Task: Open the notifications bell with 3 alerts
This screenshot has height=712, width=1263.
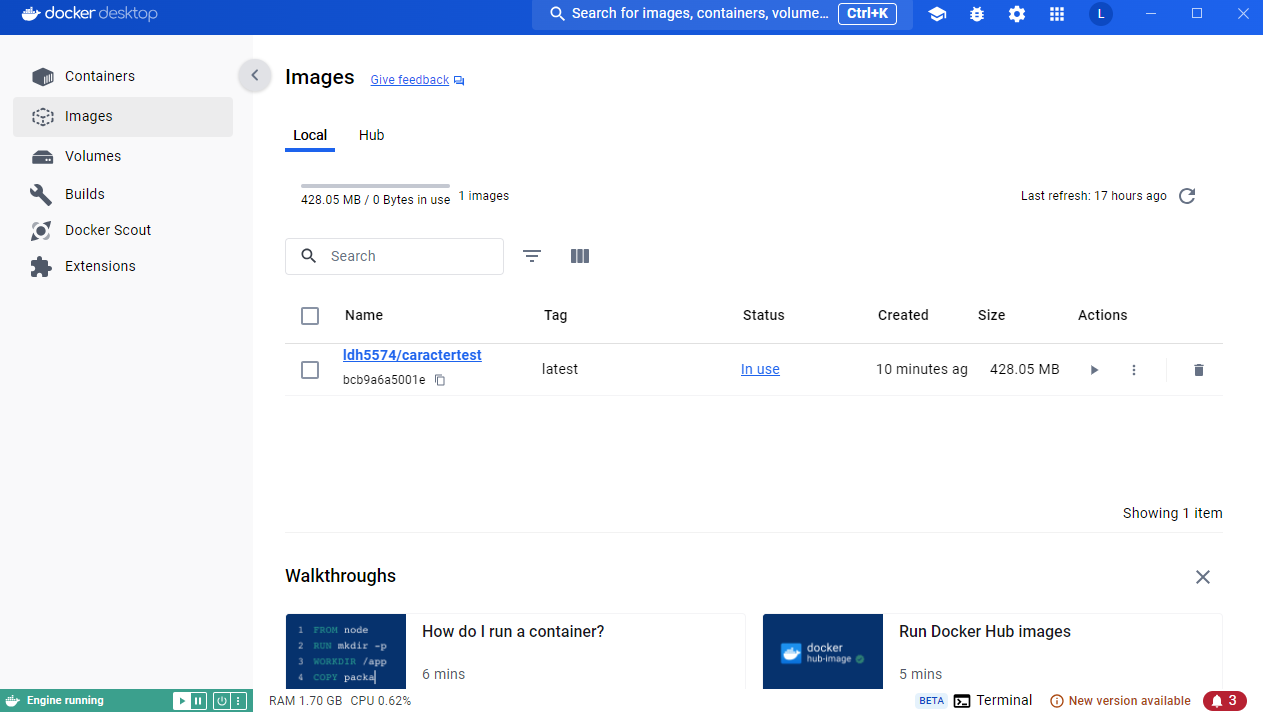Action: [x=1225, y=701]
